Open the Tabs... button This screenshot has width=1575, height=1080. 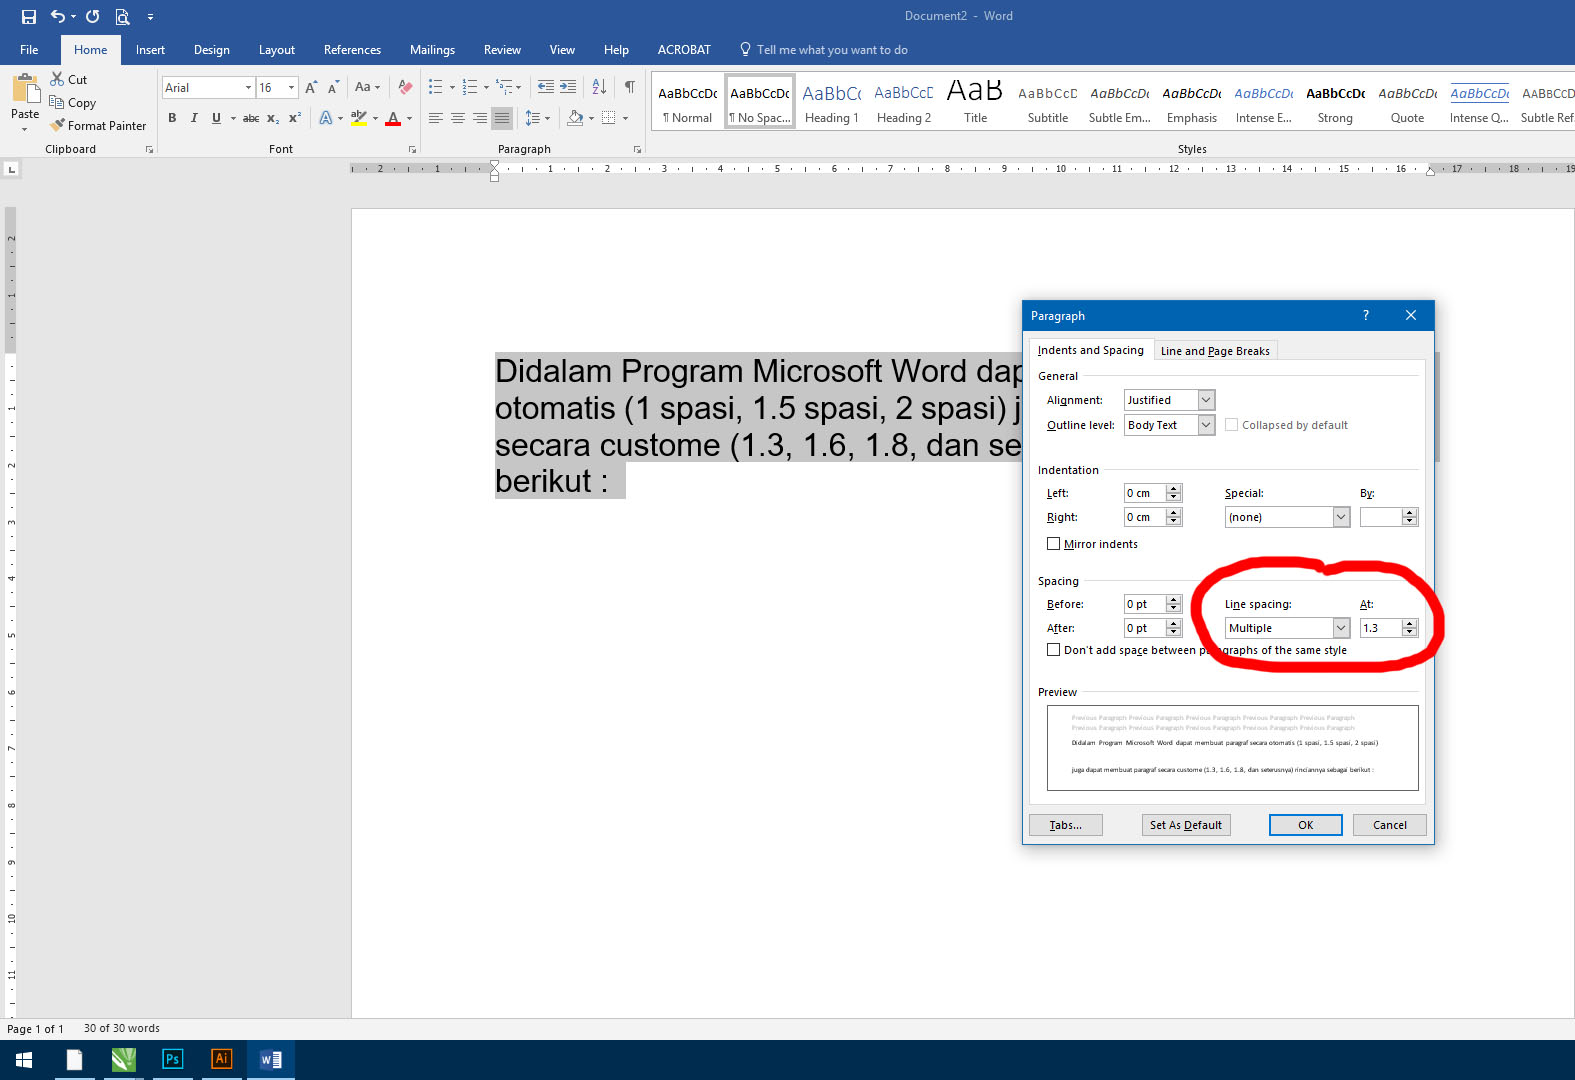click(x=1065, y=825)
